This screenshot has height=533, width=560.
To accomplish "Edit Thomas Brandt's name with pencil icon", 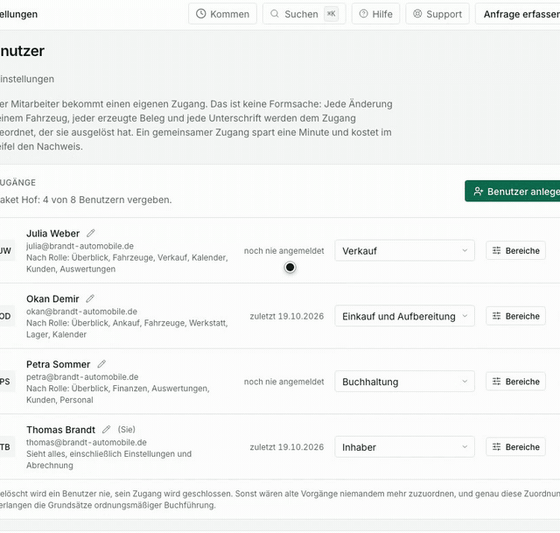I will click(x=106, y=429).
